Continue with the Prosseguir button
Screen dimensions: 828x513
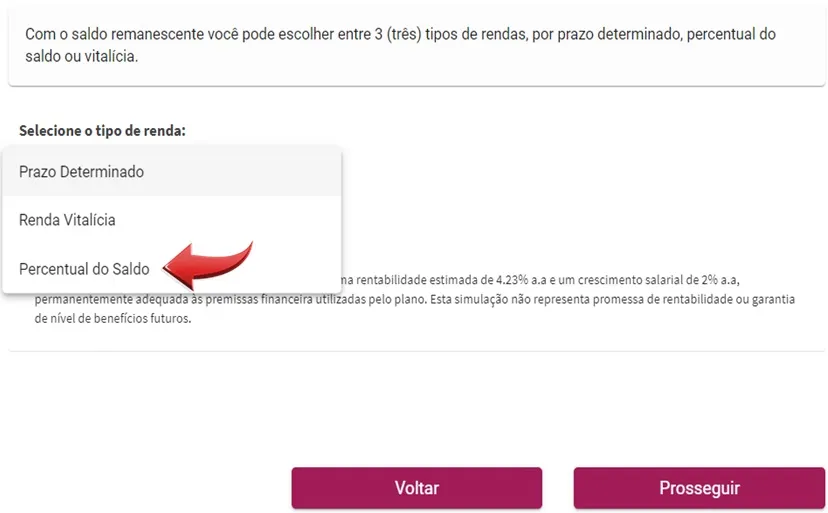tap(699, 488)
